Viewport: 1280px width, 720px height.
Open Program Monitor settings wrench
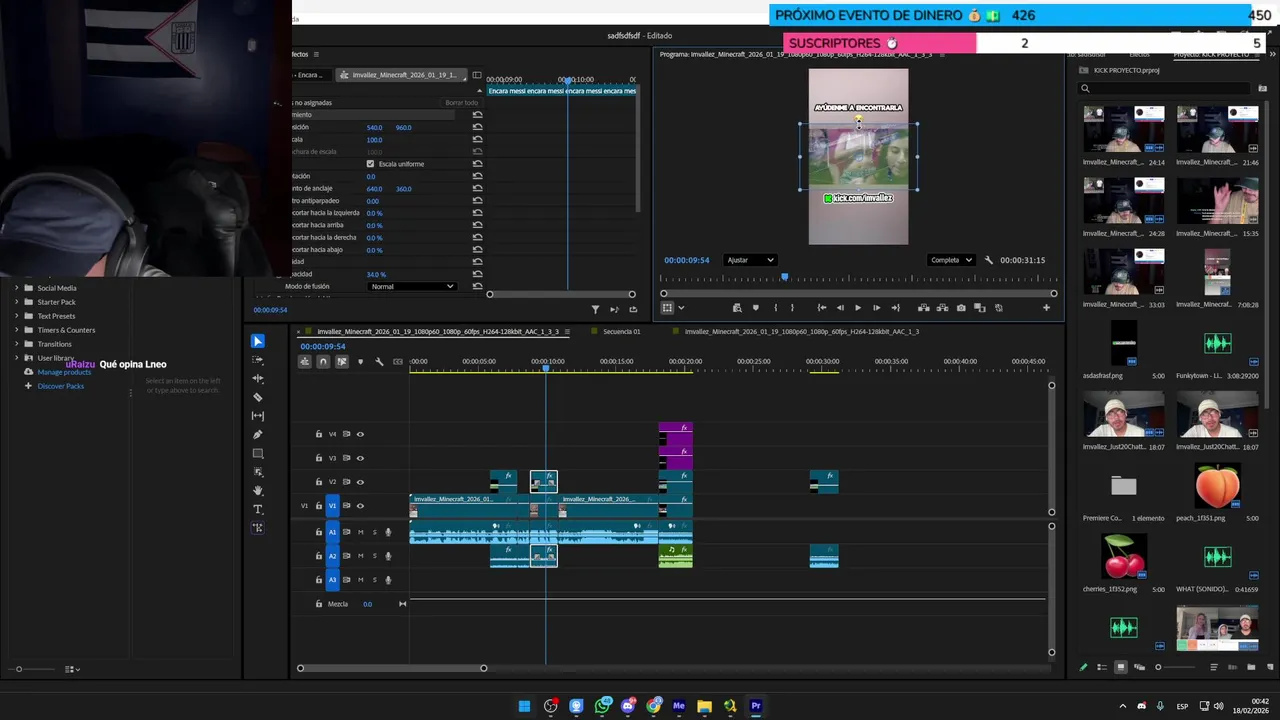(989, 260)
